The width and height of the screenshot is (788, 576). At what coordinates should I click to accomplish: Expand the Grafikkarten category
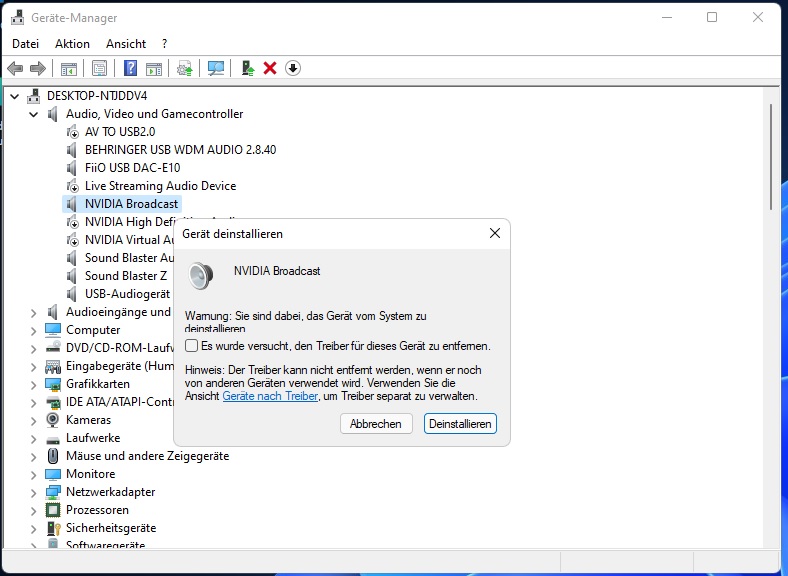point(34,385)
